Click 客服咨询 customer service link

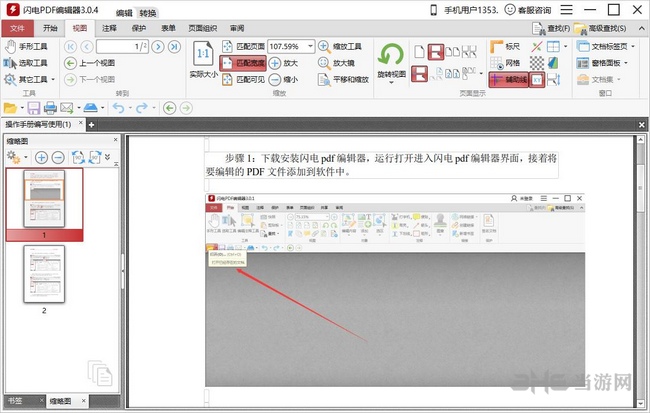[528, 10]
